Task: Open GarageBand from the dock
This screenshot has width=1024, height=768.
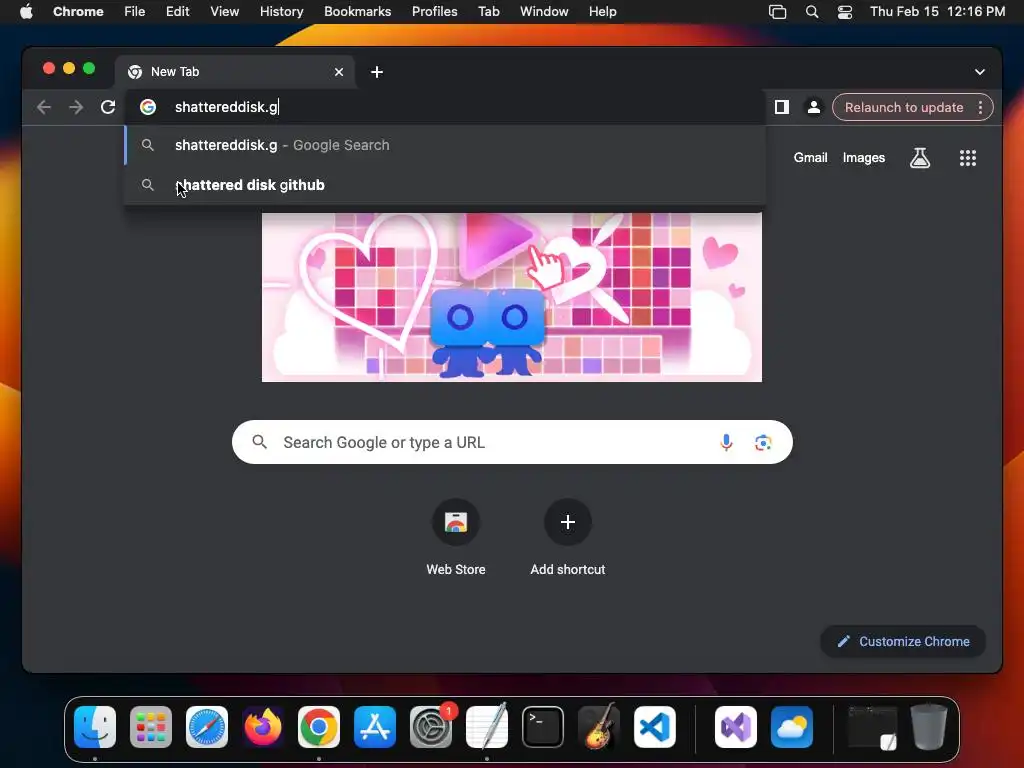Action: point(599,727)
